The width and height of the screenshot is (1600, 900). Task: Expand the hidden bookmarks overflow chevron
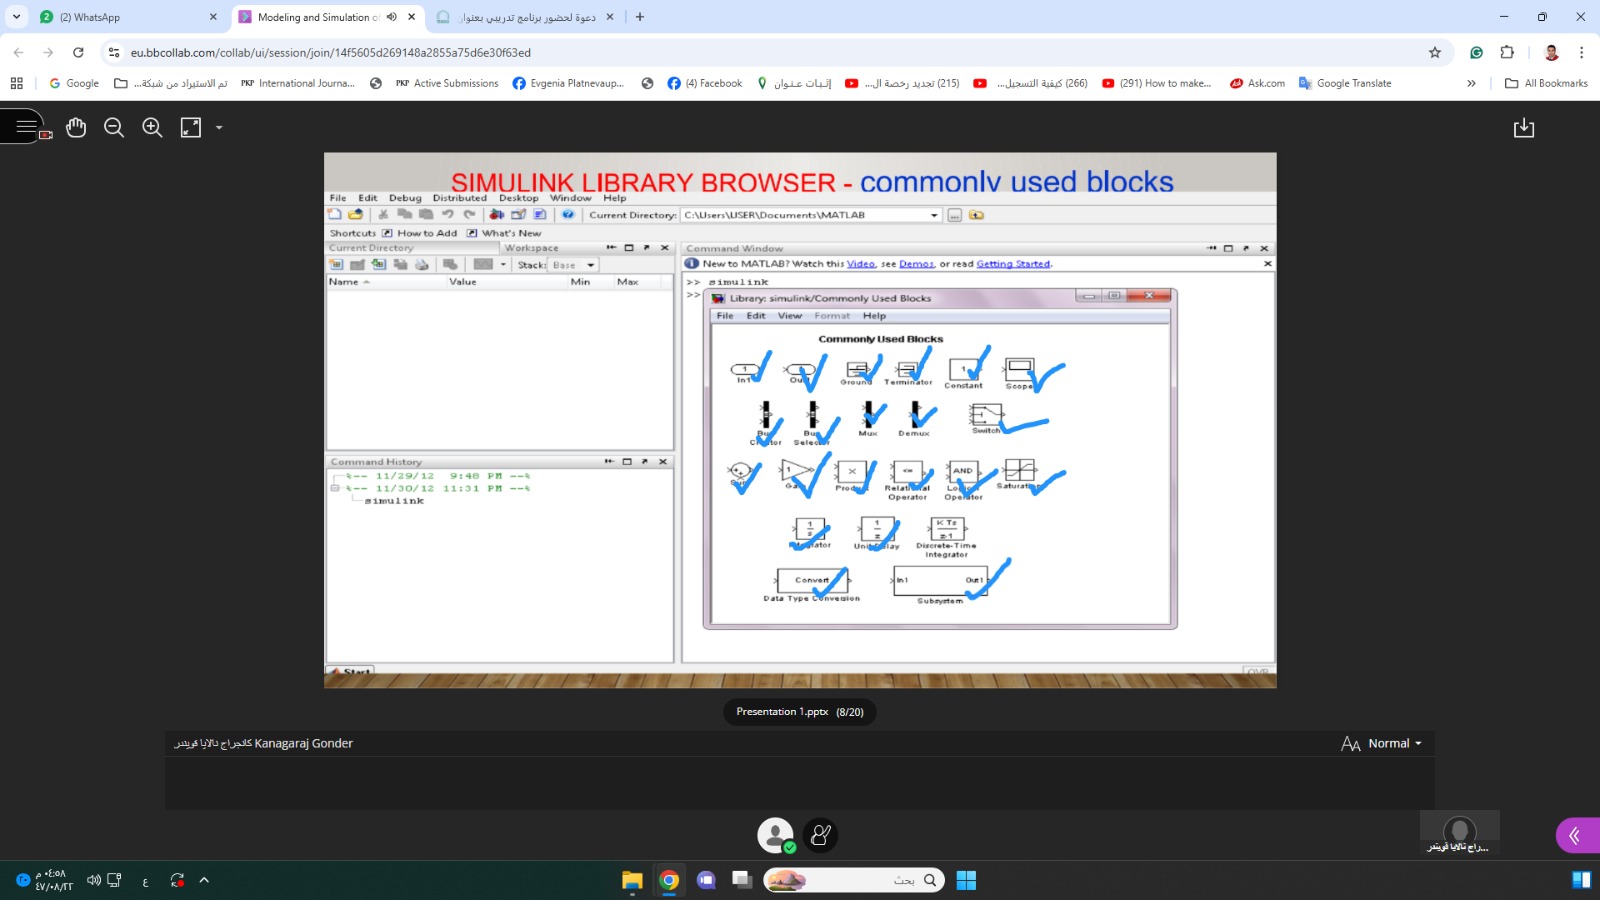coord(1471,83)
